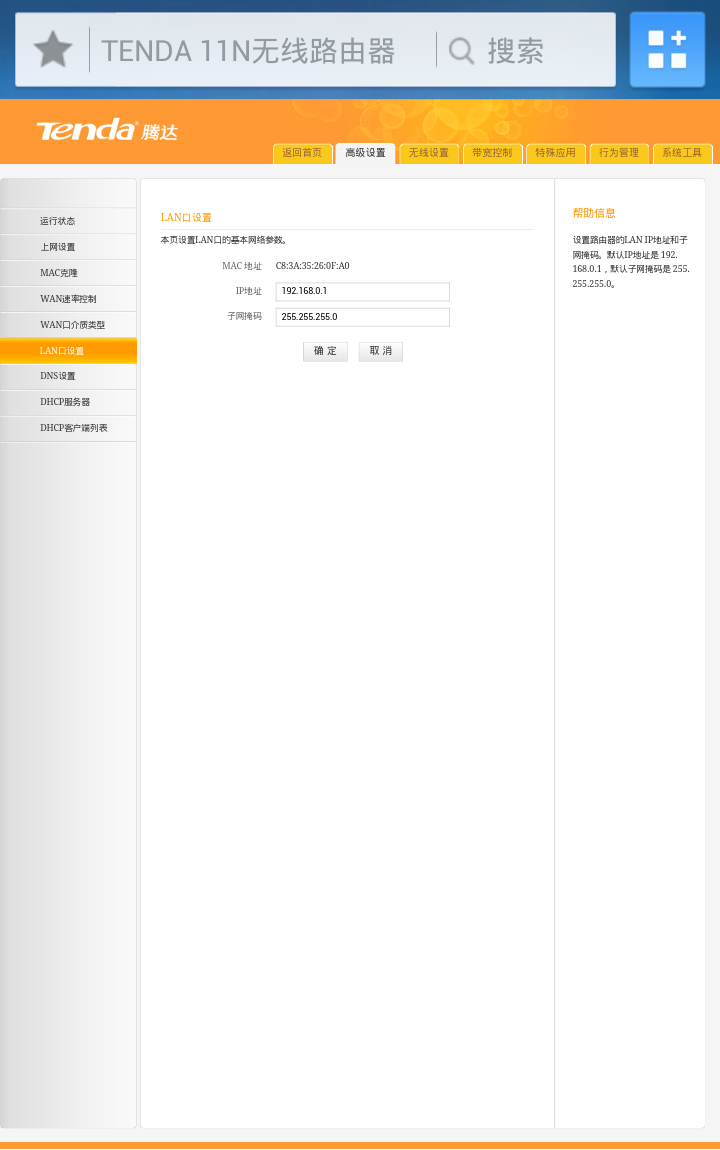
Task: Click the 取消 button
Action: [x=381, y=351]
